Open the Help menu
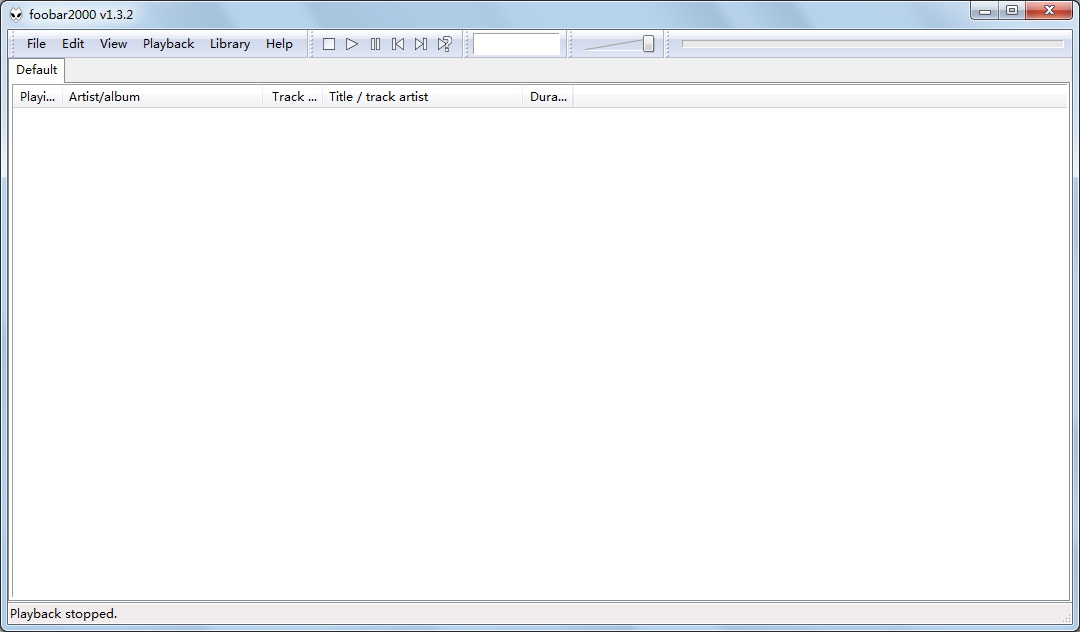 (280, 43)
